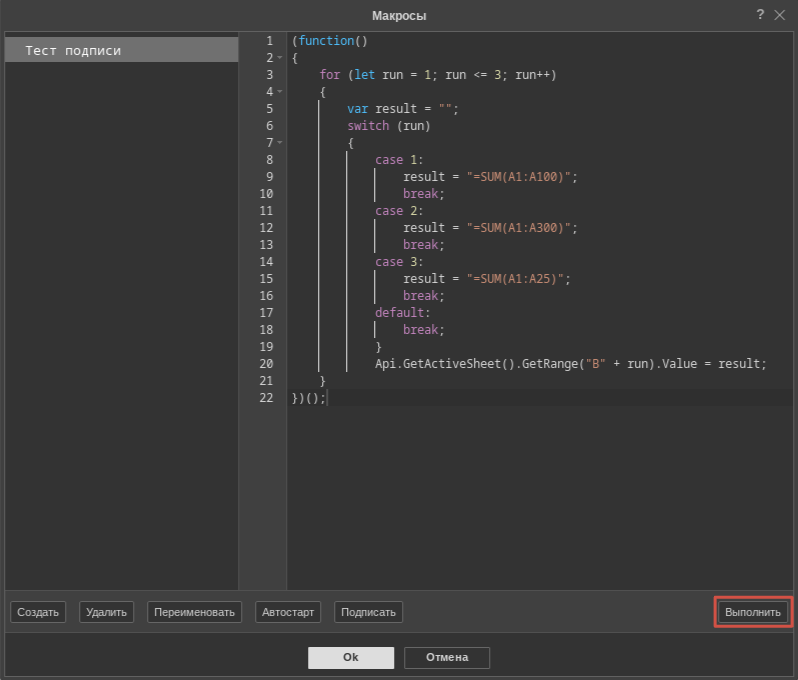The image size is (798, 680).
Task: Click 'Api.GetActiveSheet()' on line 20
Action: (445, 364)
